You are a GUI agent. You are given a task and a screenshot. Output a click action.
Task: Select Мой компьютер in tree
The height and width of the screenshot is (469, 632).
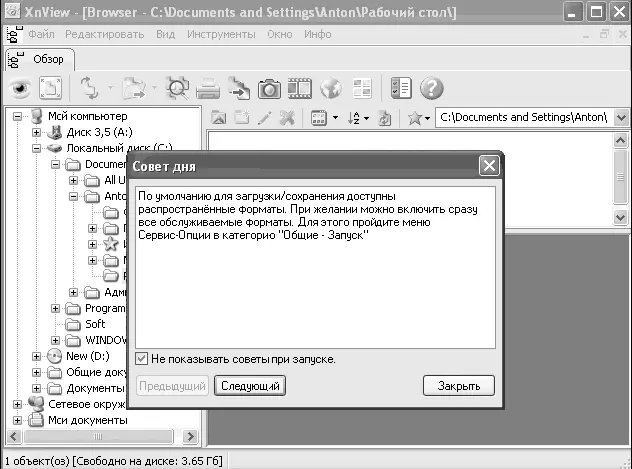pos(87,116)
